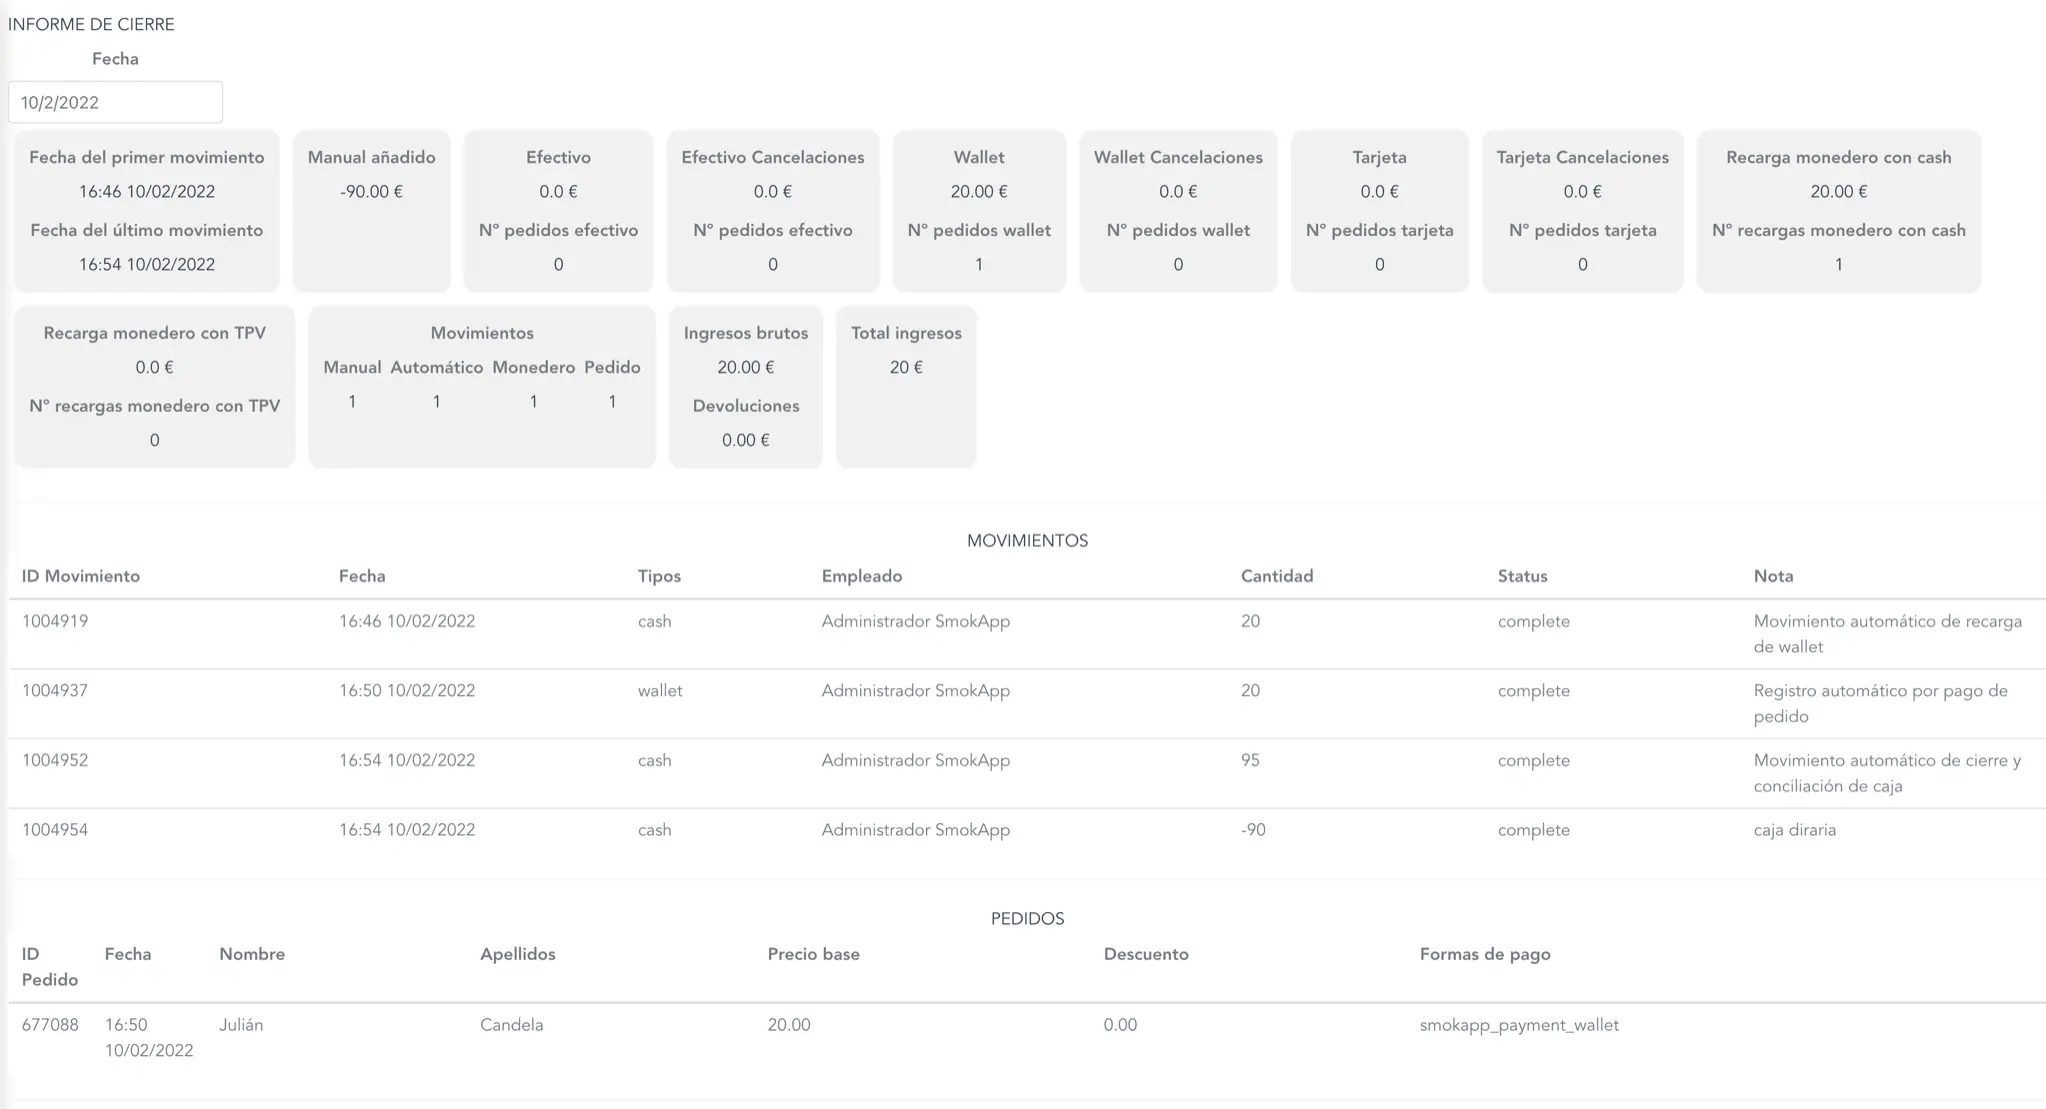Click the Ingresos brutos value 20.00 €

[x=745, y=367]
